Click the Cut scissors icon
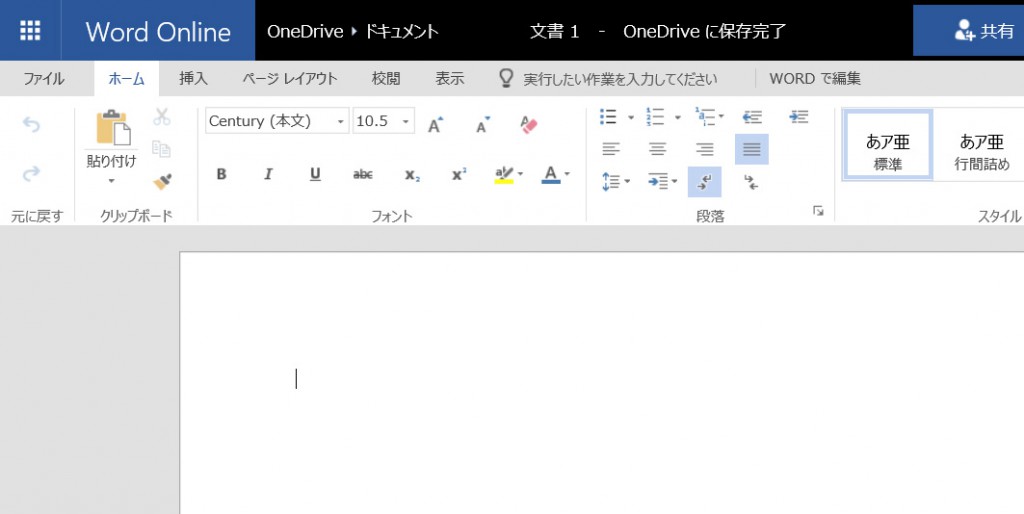 (161, 117)
